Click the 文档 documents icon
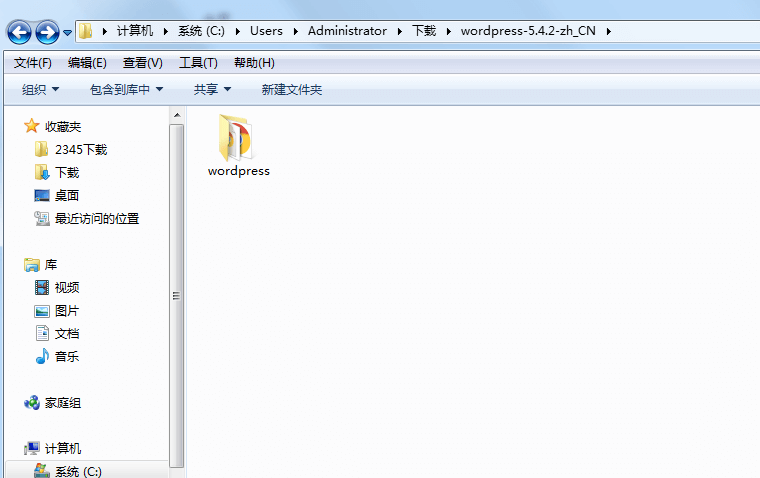760x478 pixels. click(42, 333)
